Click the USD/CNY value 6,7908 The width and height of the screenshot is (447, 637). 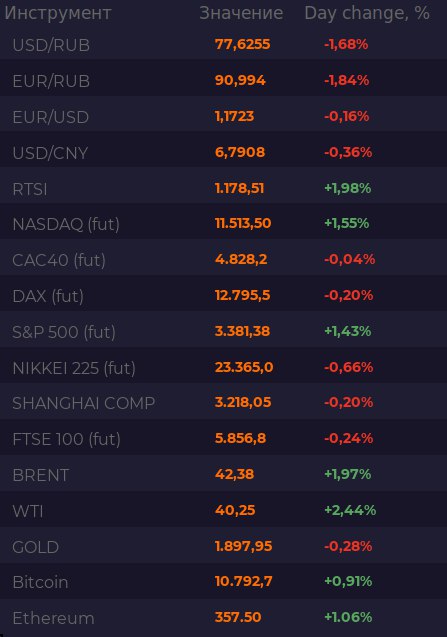pos(240,152)
